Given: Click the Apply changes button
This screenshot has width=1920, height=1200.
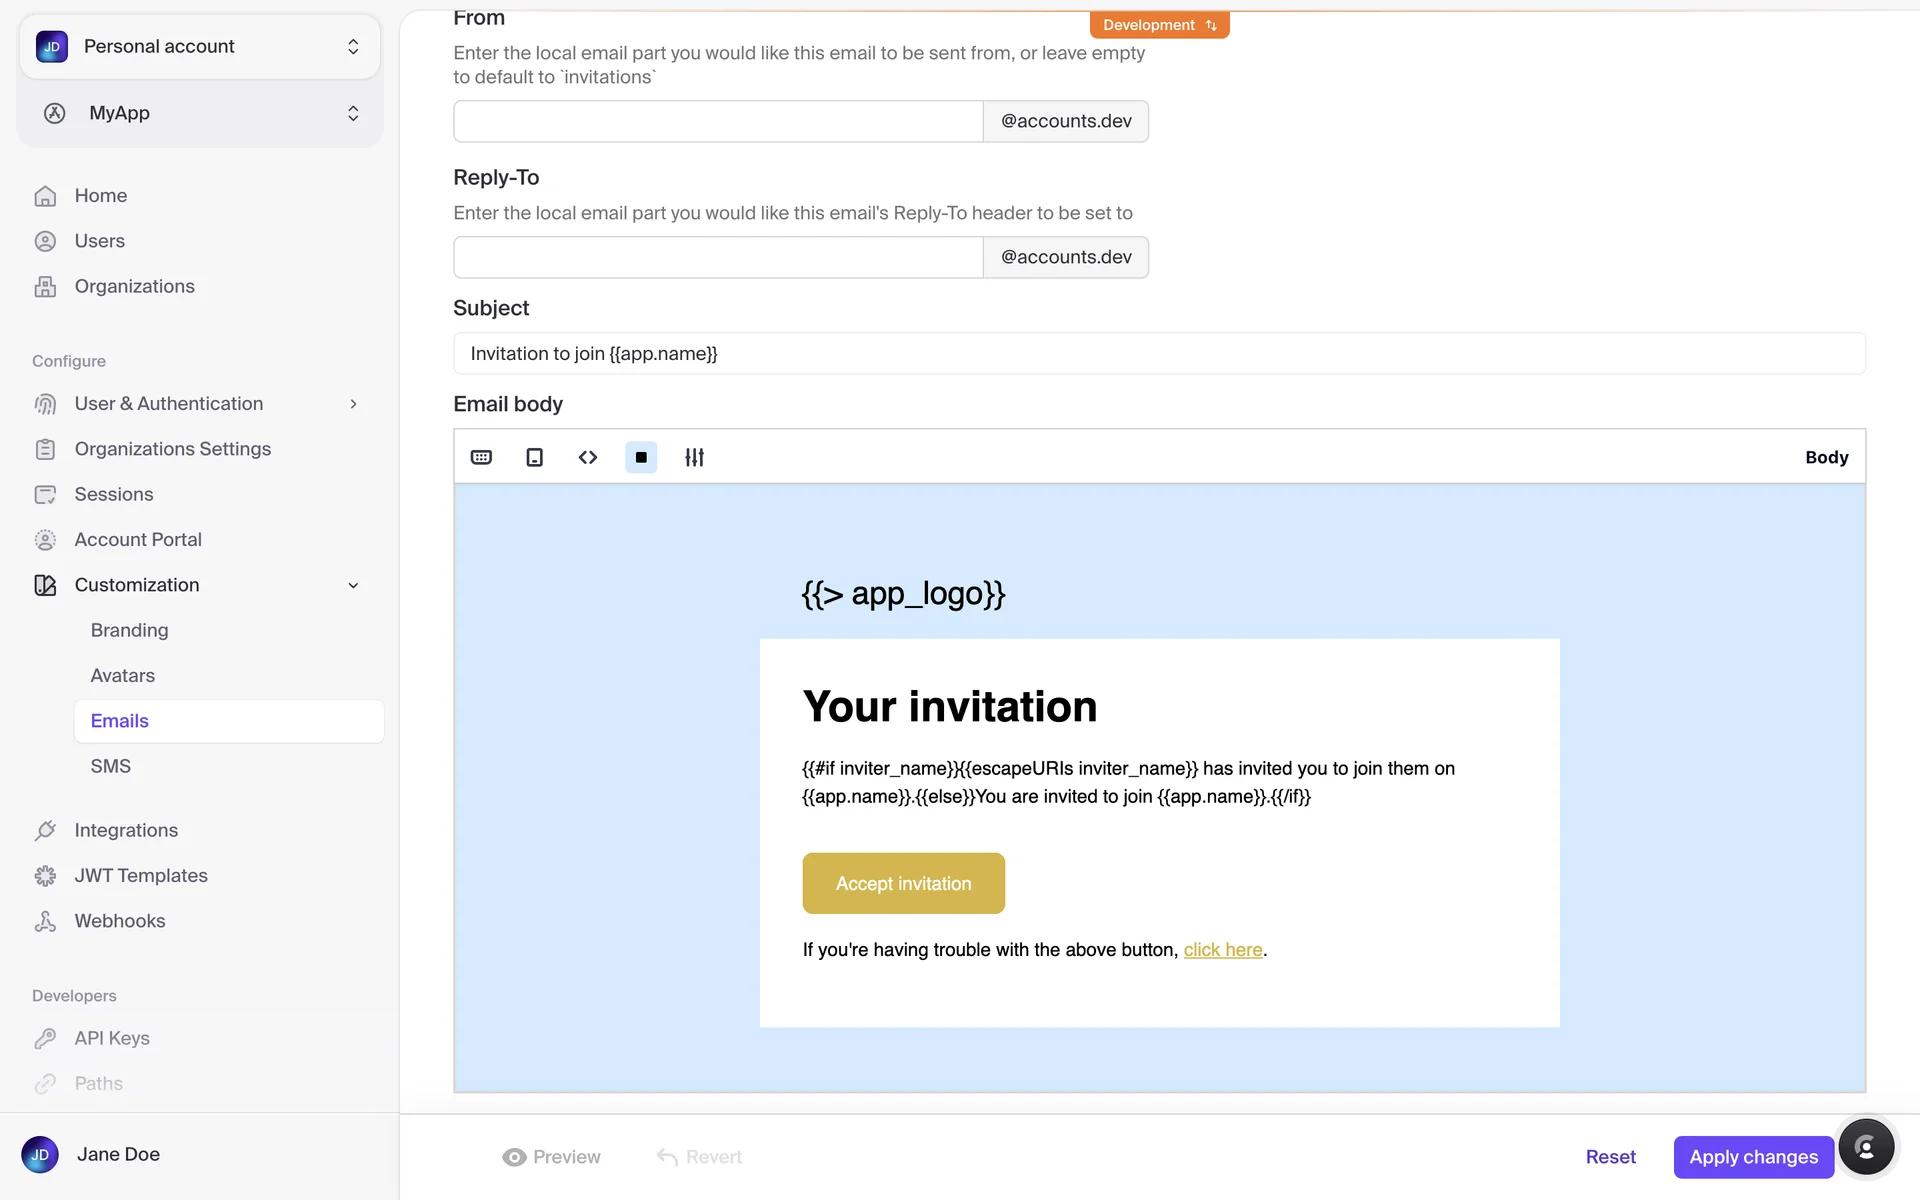Looking at the screenshot, I should (1753, 1157).
